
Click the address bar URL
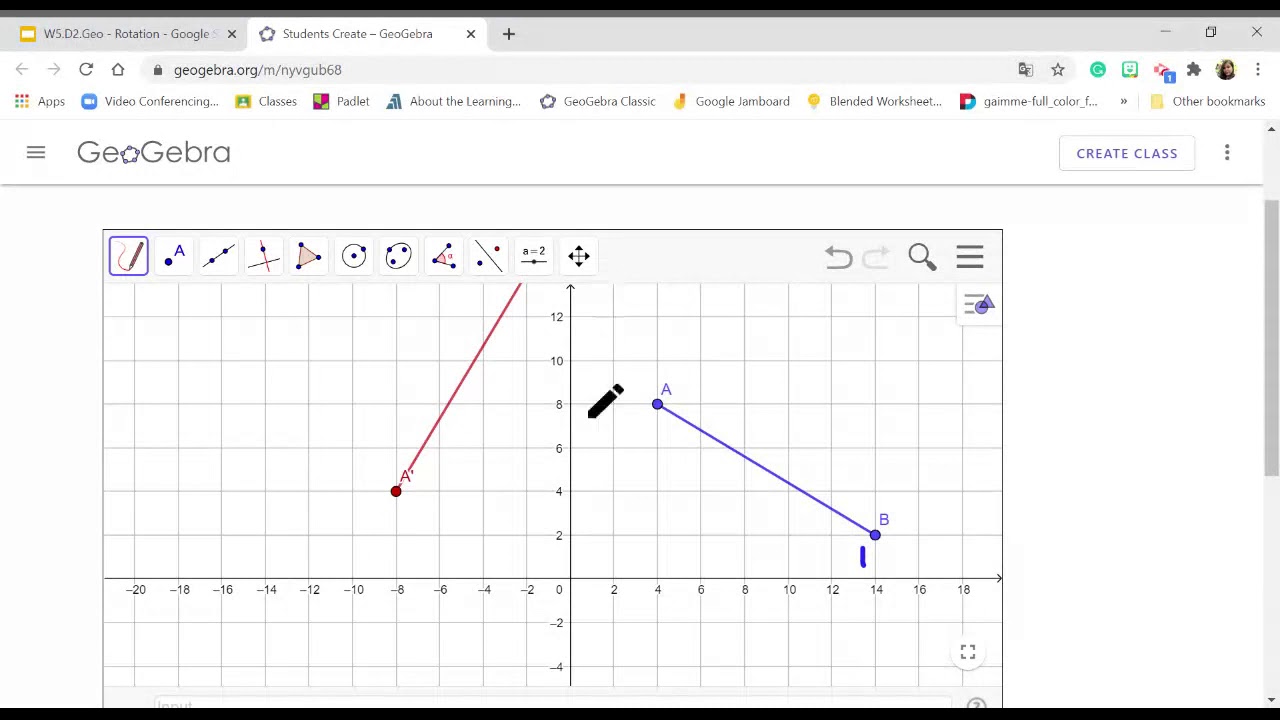coord(258,70)
